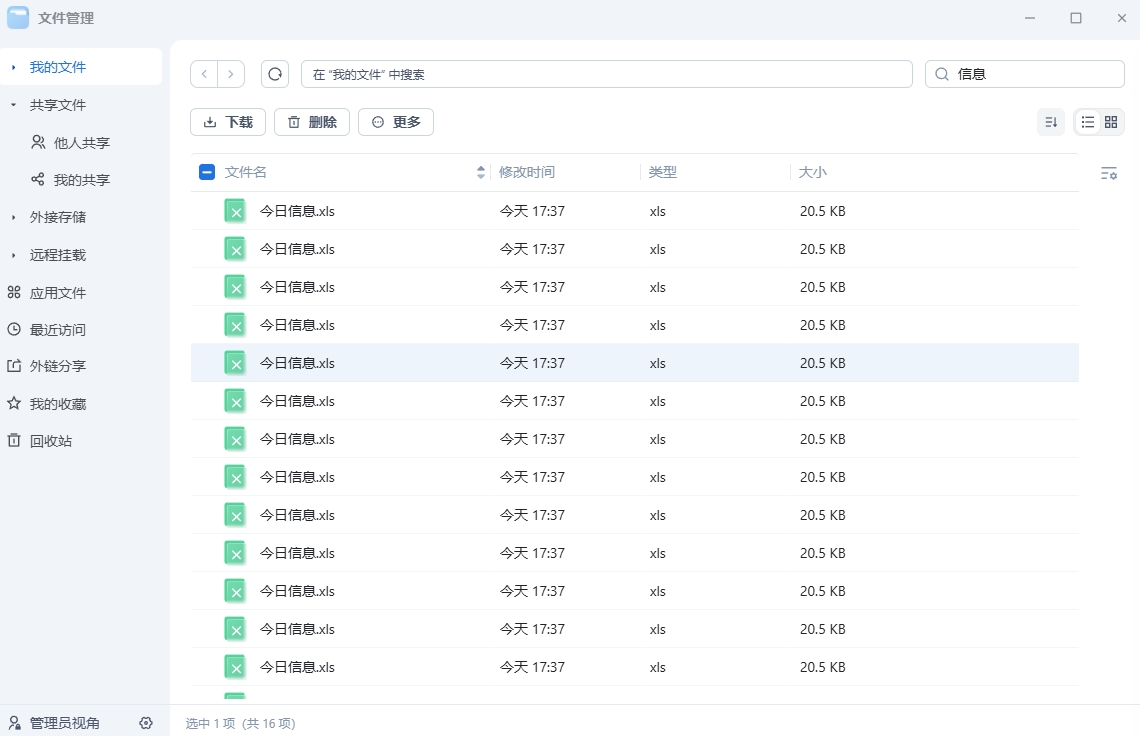This screenshot has width=1140, height=736.
Task: Switch to list view
Action: tap(1088, 122)
